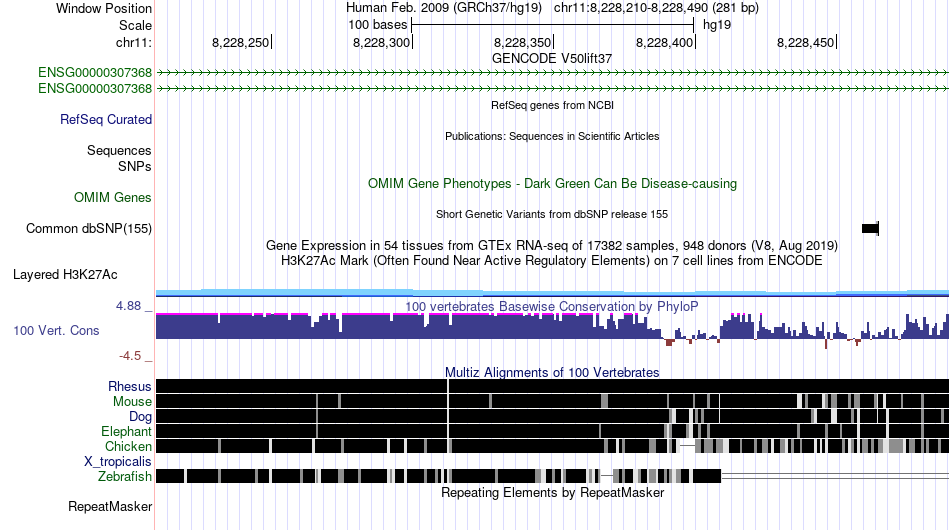
Task: Click the Publications: Sequences in Scientific Articles title
Action: [x=552, y=136]
